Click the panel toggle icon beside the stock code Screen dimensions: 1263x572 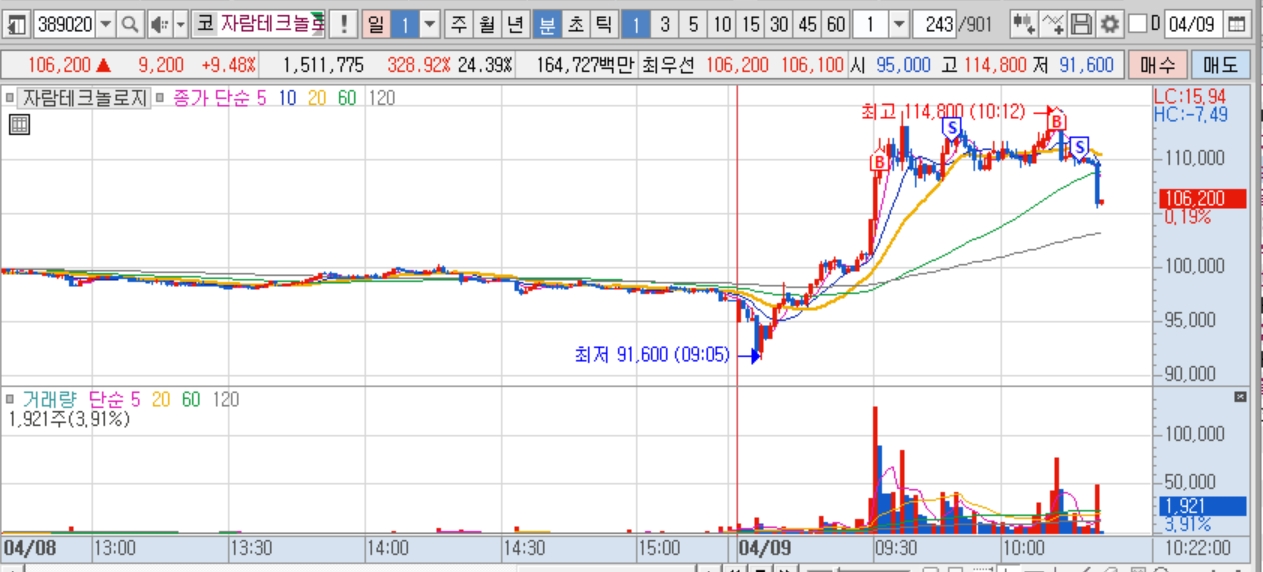(x=19, y=23)
